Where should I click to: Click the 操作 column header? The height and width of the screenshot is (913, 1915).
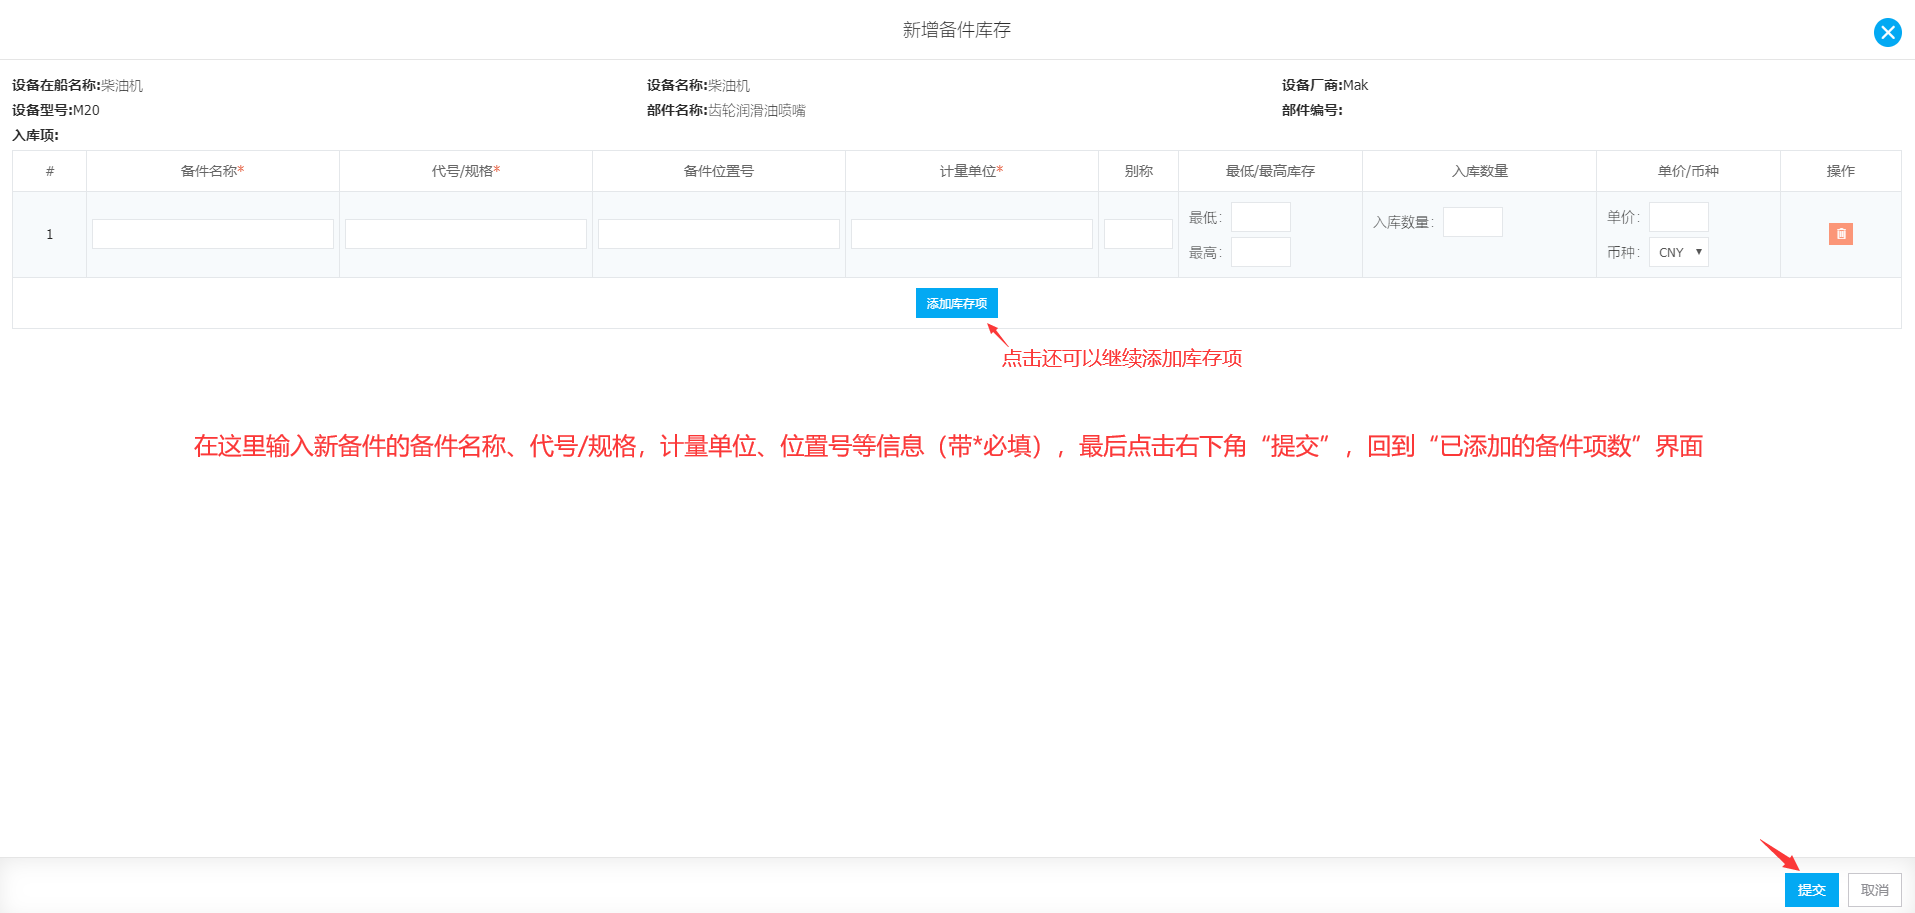click(x=1840, y=171)
